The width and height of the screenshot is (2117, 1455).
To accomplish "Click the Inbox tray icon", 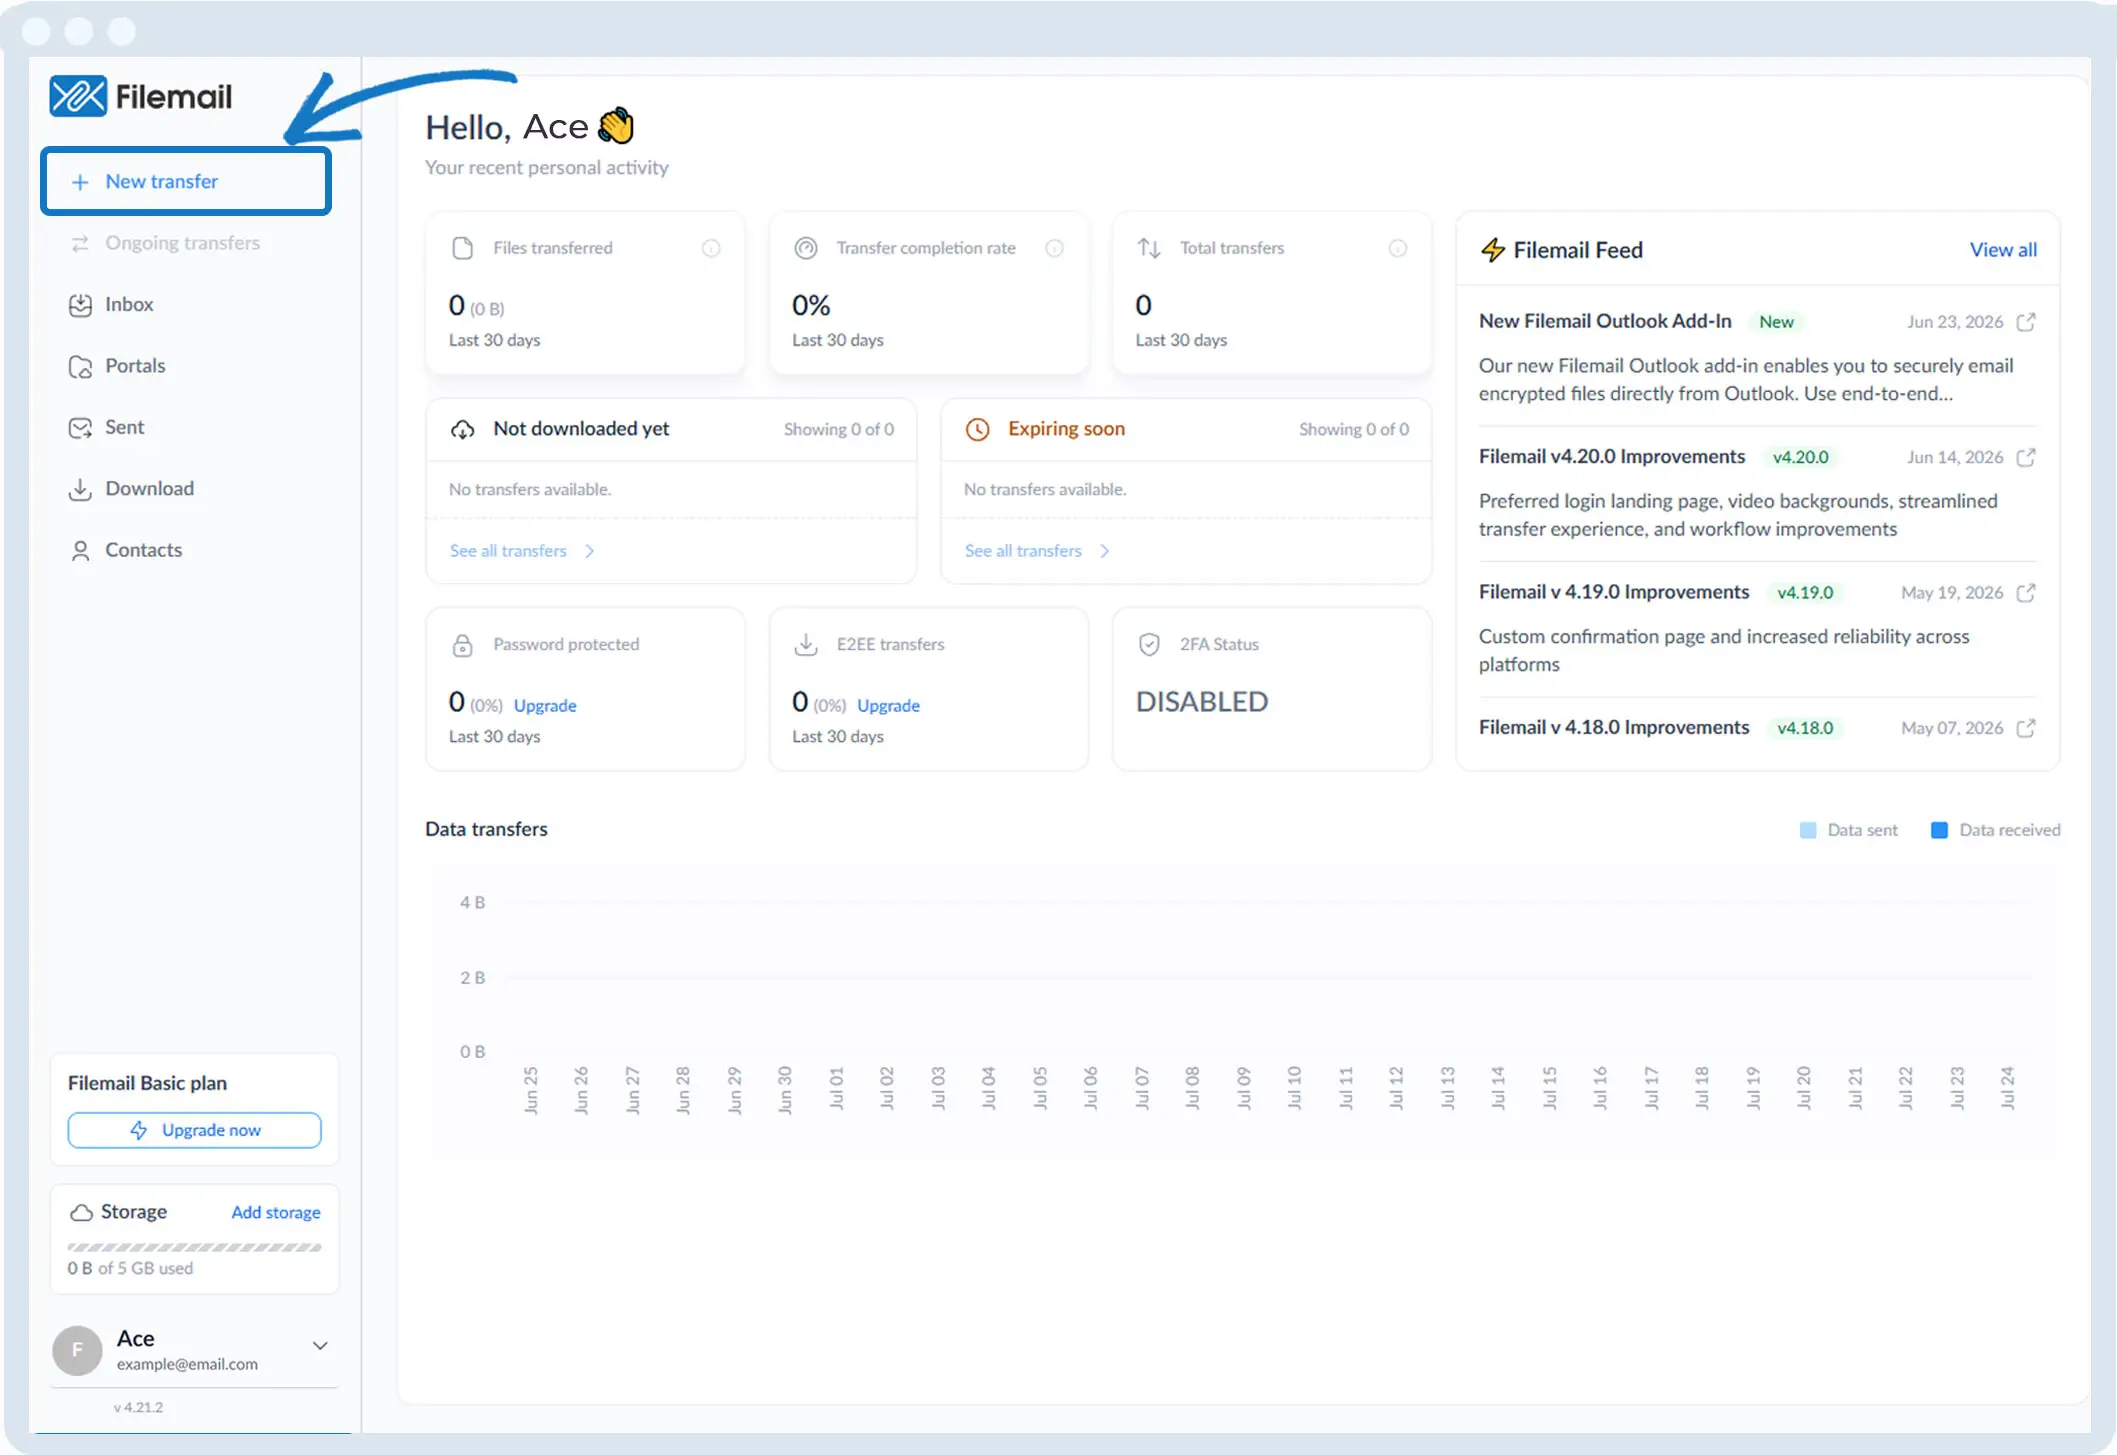I will 80,305.
